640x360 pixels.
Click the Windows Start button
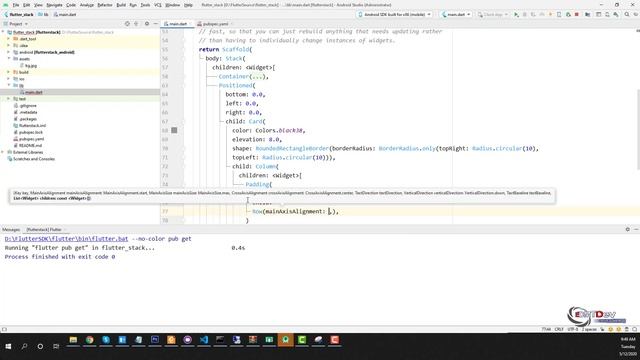[x=8, y=346]
